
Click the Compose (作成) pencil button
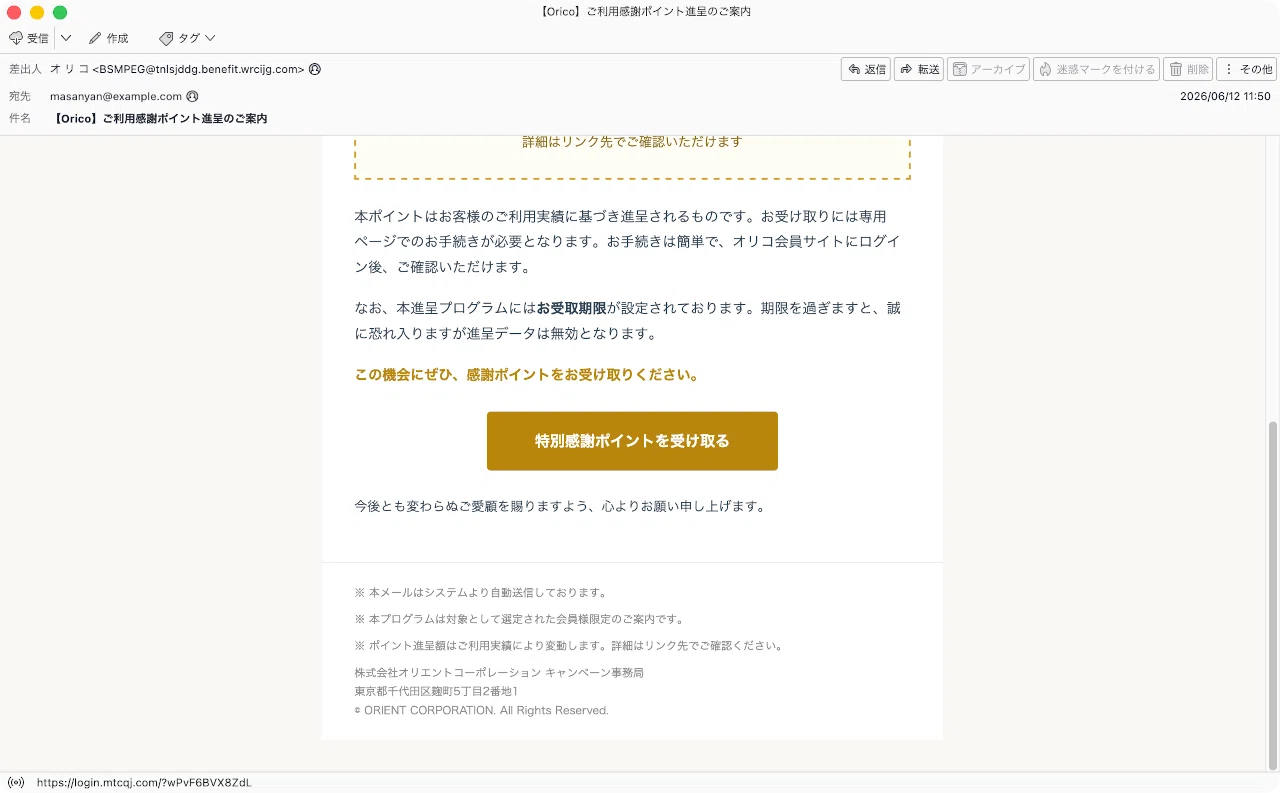point(109,38)
